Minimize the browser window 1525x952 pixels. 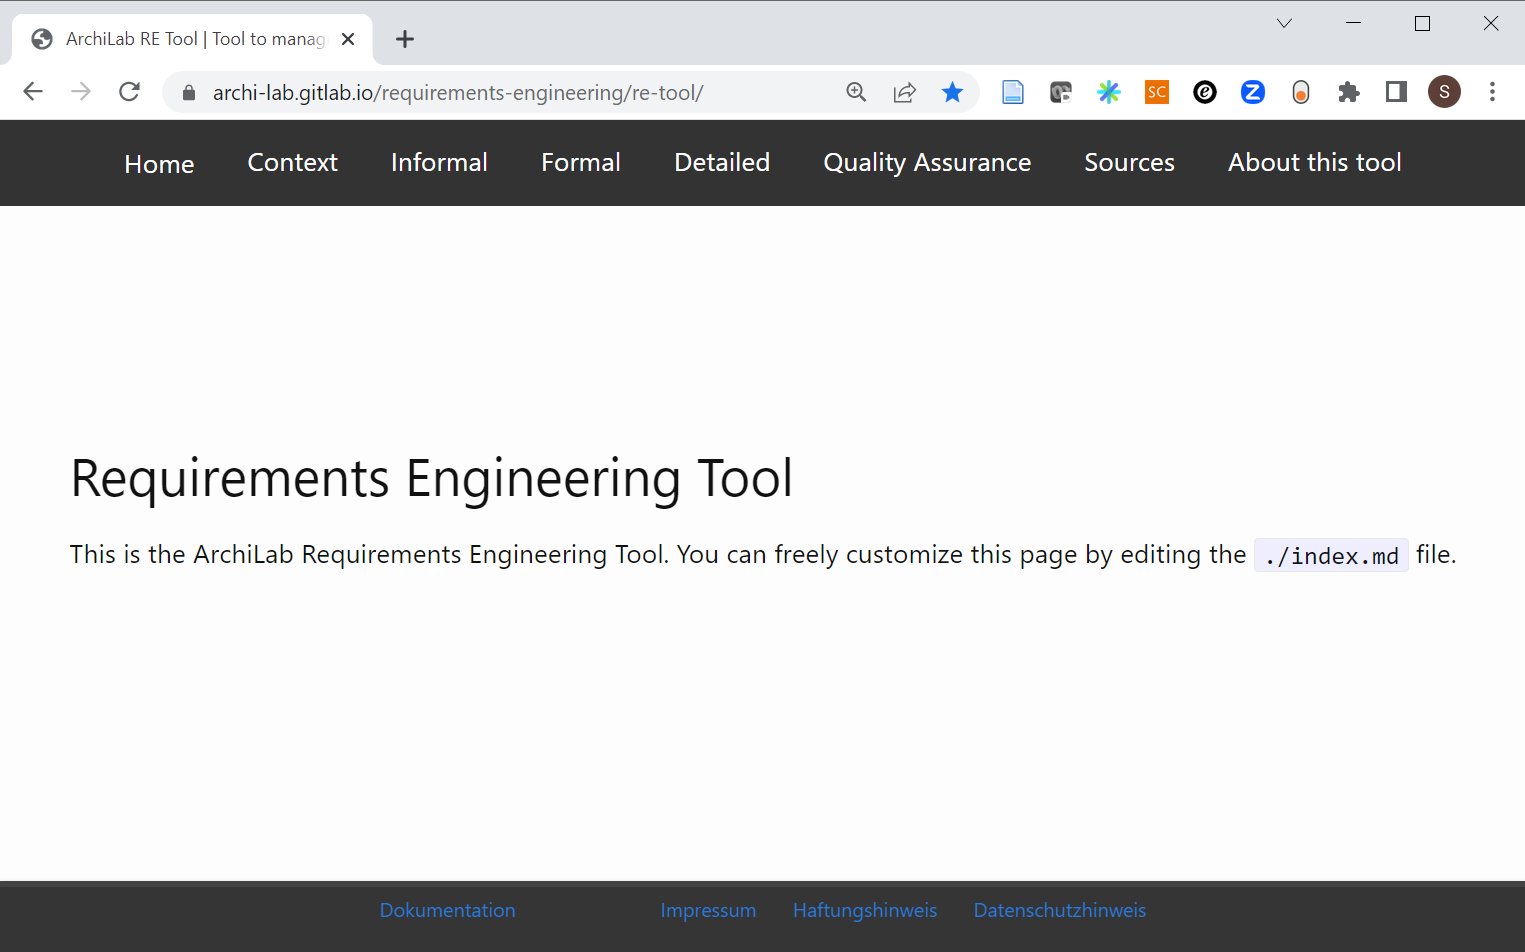pos(1354,23)
